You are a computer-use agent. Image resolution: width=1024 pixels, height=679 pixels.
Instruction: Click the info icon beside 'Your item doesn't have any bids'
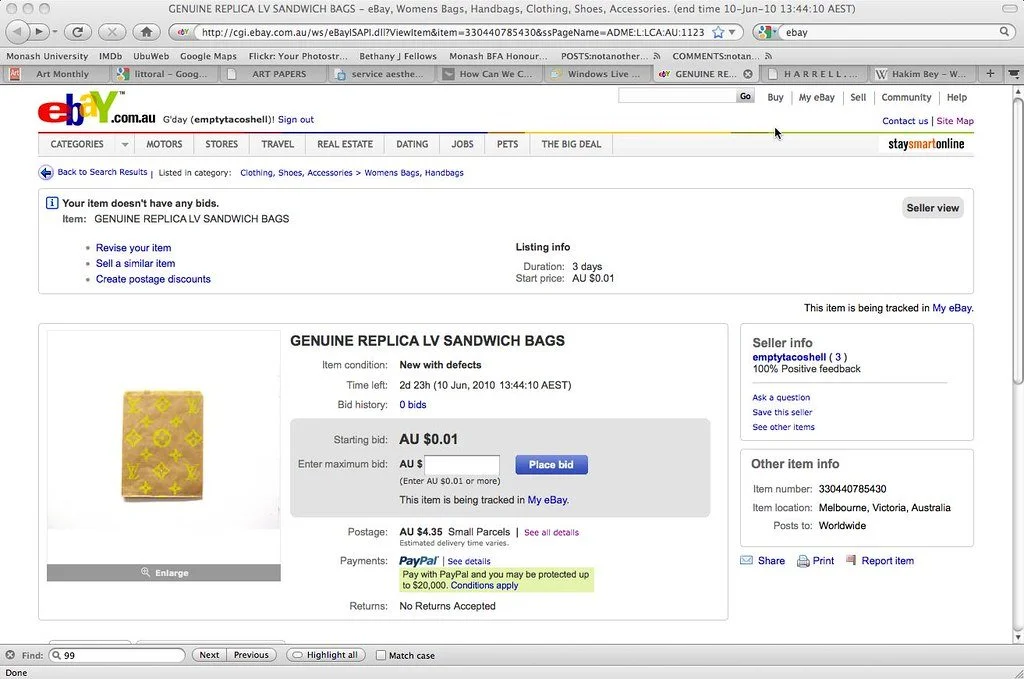[52, 203]
